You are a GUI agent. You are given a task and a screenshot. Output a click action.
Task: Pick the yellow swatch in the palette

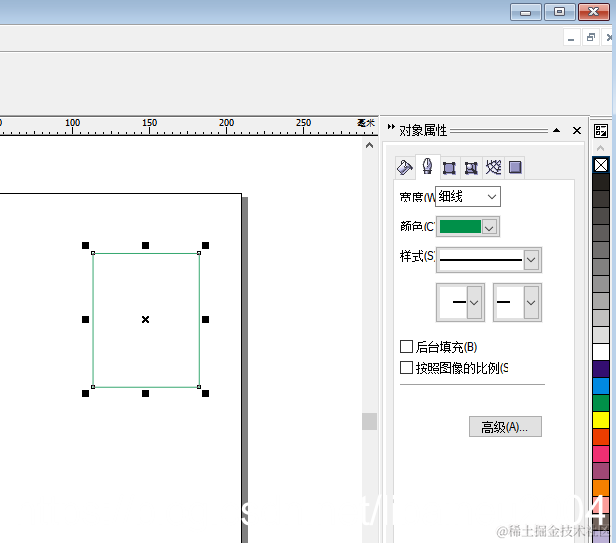[x=601, y=420]
